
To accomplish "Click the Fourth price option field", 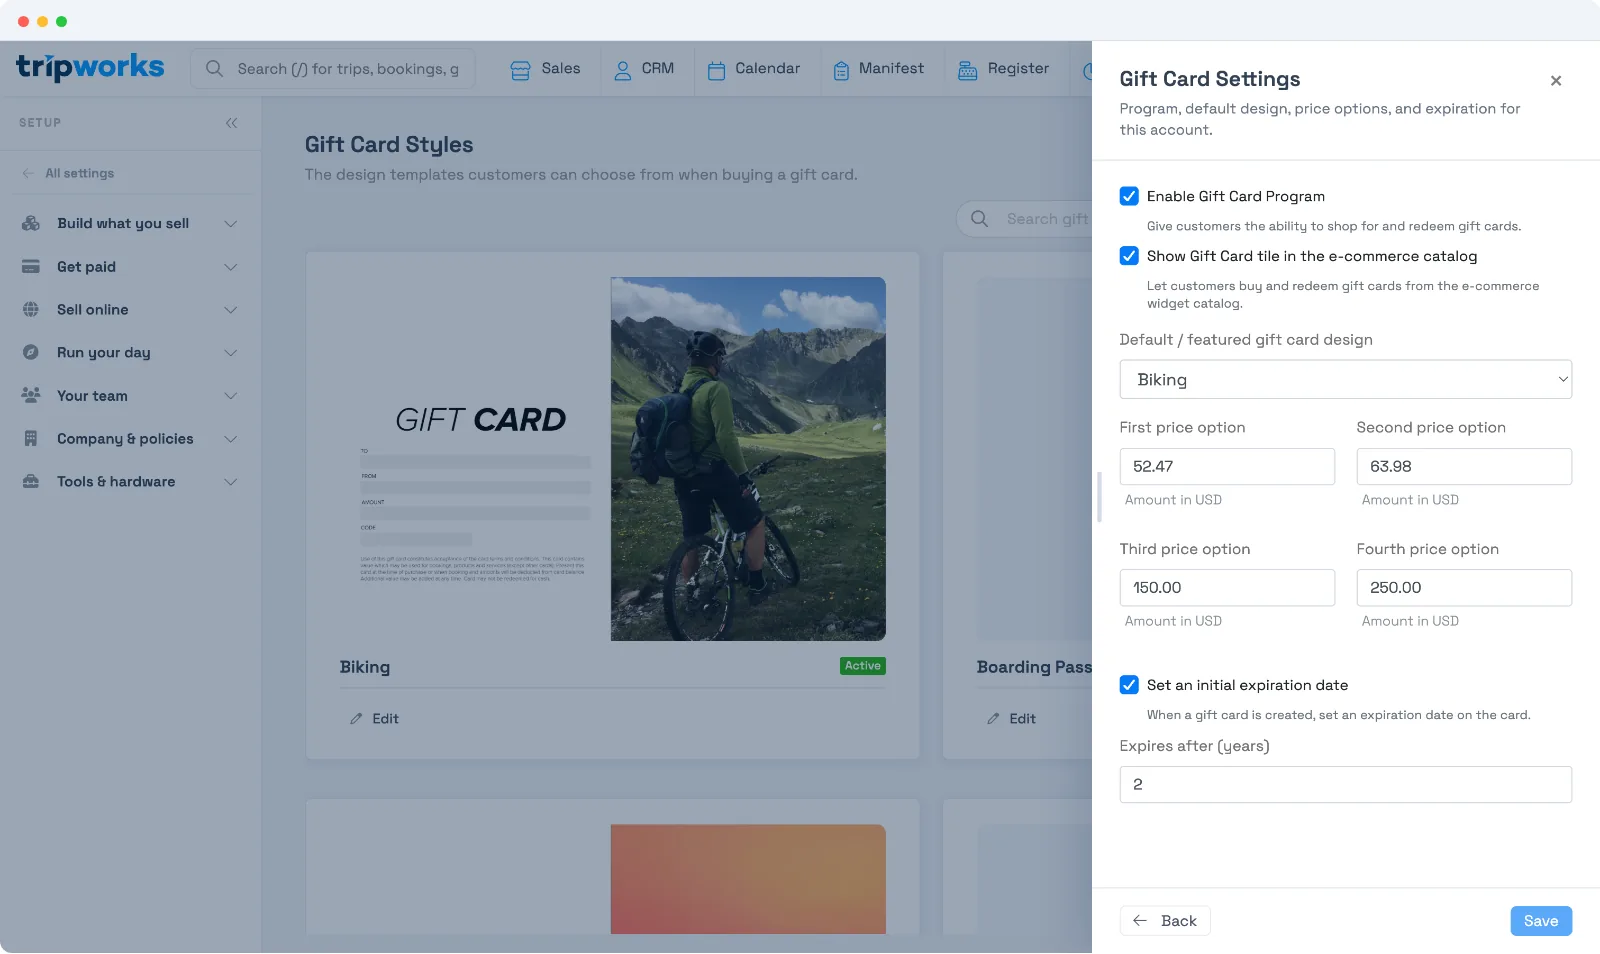I will (x=1464, y=588).
